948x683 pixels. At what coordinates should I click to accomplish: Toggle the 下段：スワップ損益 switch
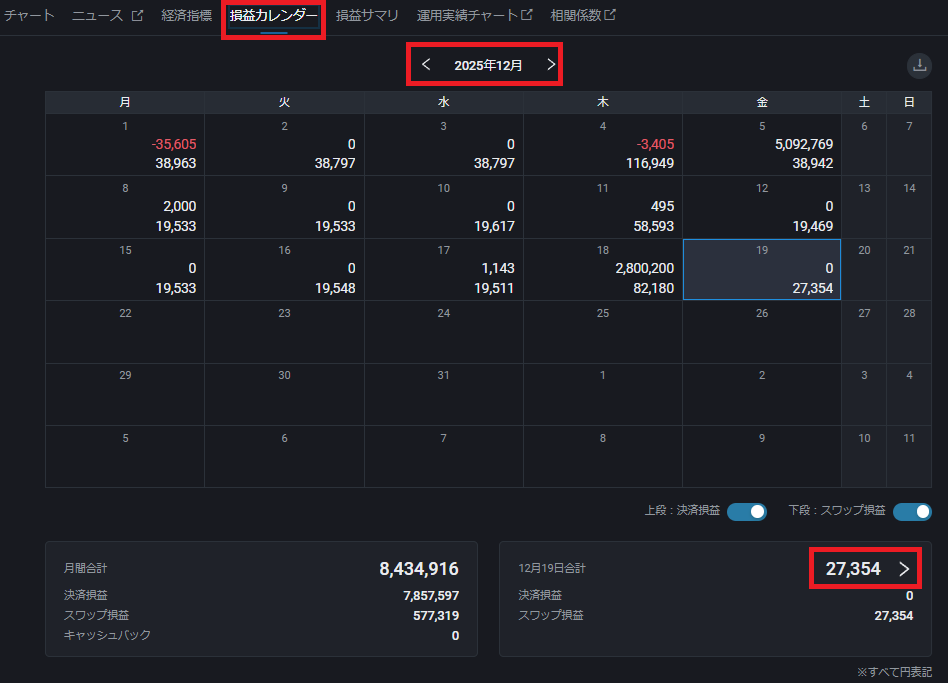coord(912,511)
